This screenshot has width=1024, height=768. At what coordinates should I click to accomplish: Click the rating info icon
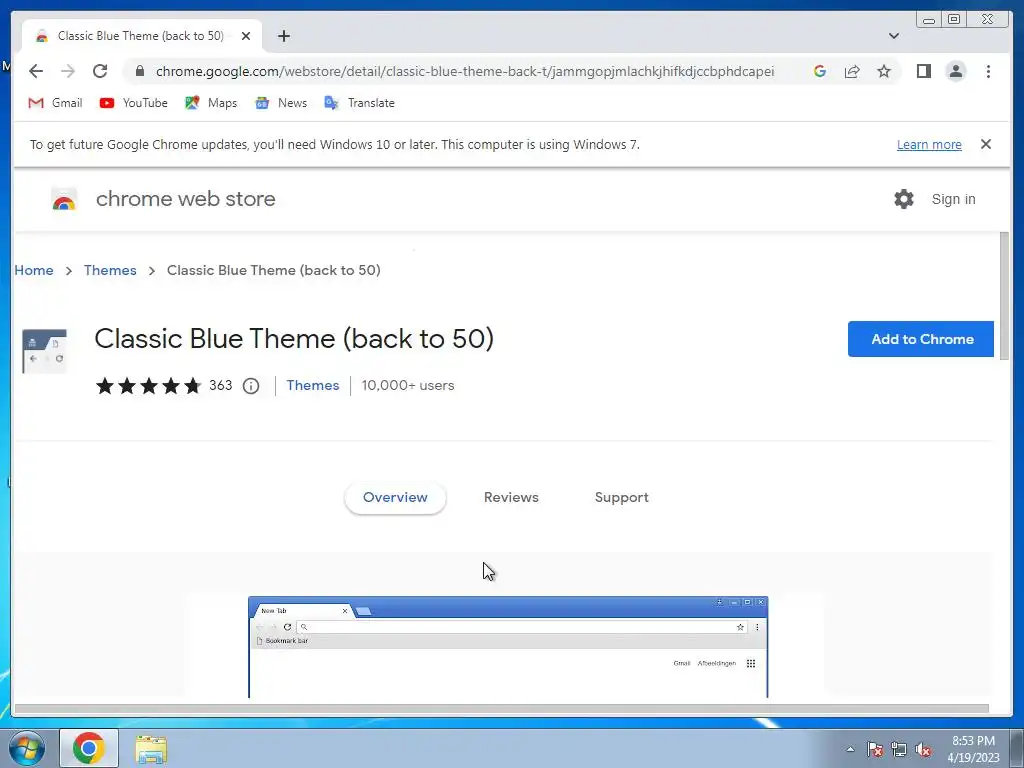[x=251, y=386]
